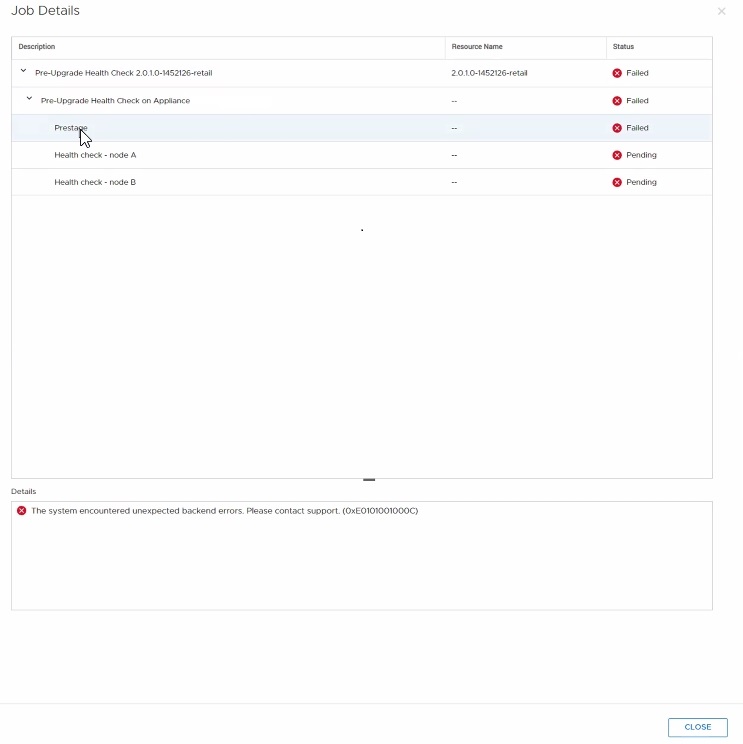Click the Pending status icon for node A
The image size is (743, 744).
click(x=617, y=155)
